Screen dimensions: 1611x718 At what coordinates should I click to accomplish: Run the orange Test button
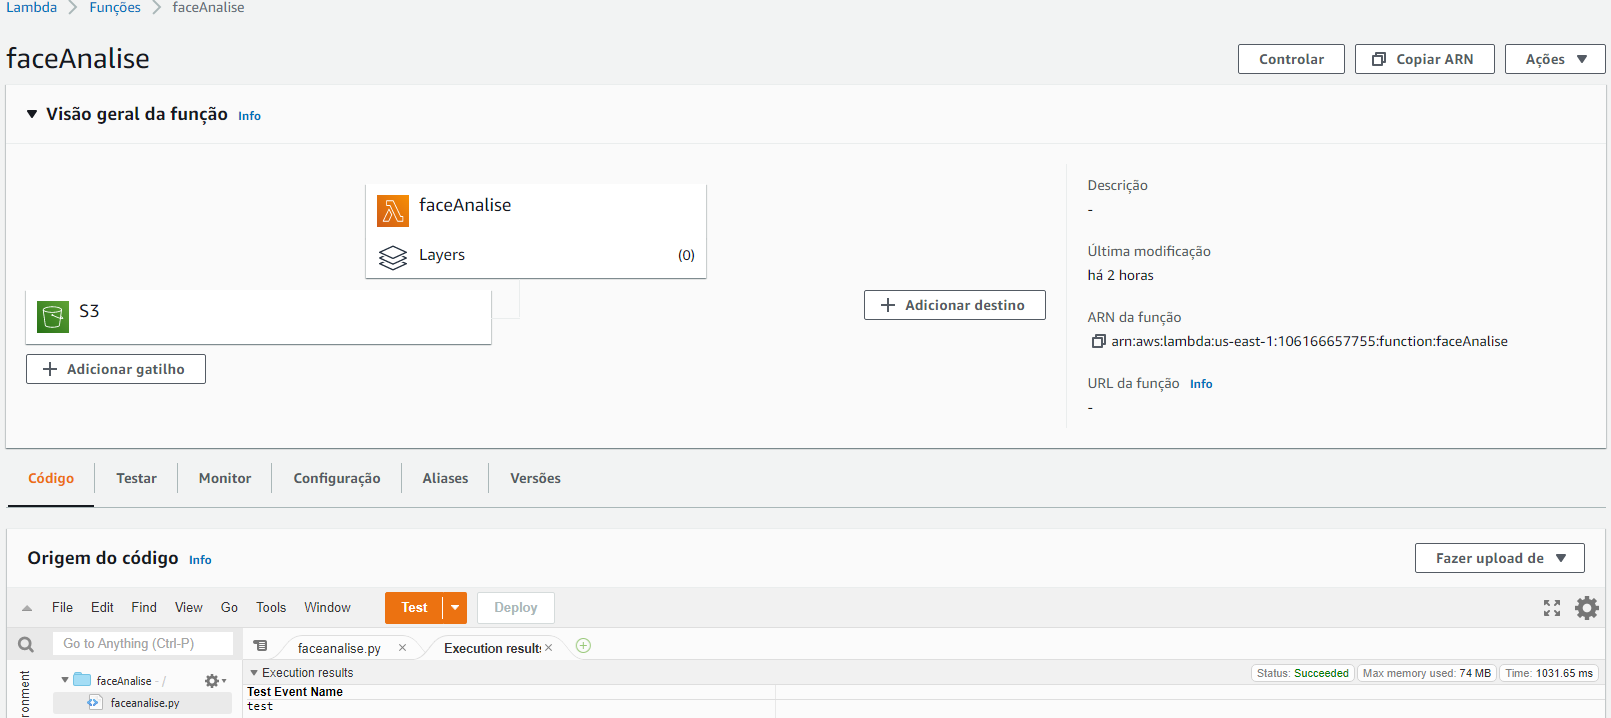[414, 608]
